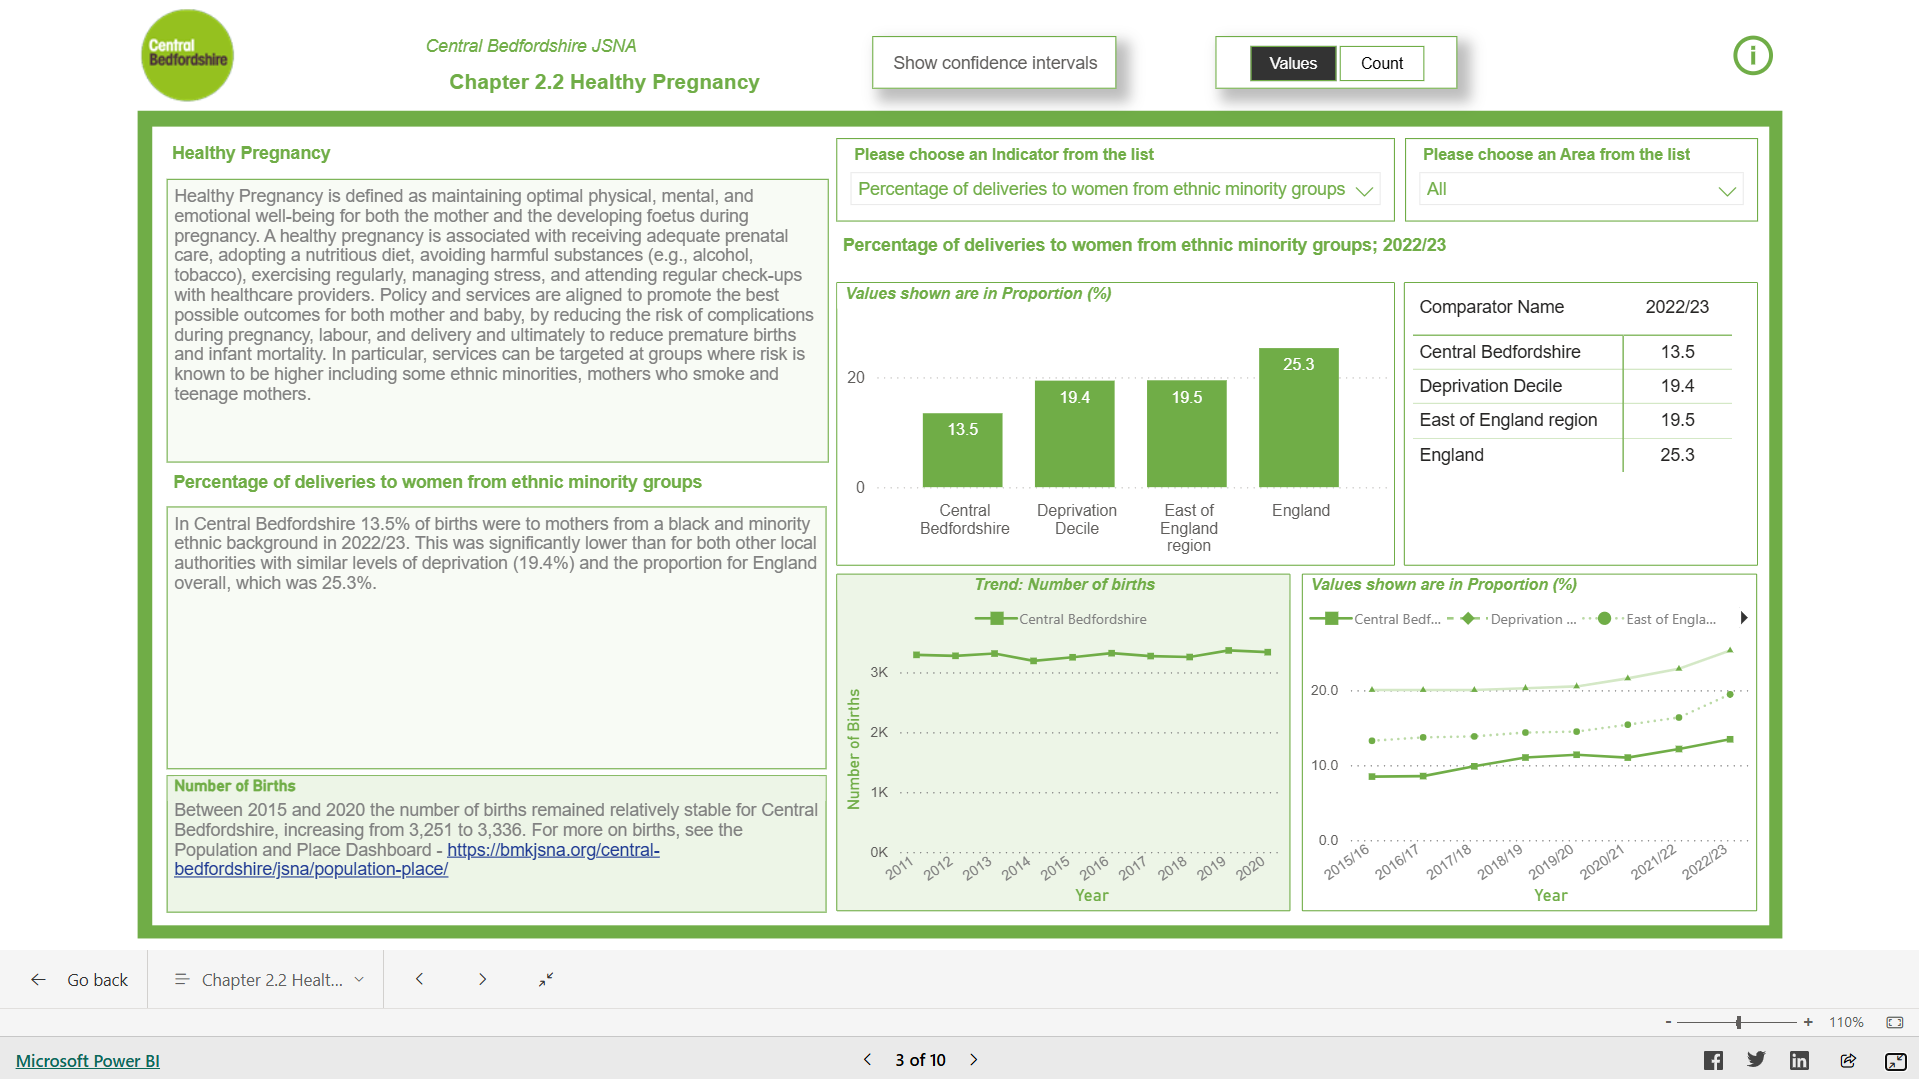Screen dimensions: 1919x1079
Task: Select the East of England region row
Action: click(1572, 420)
